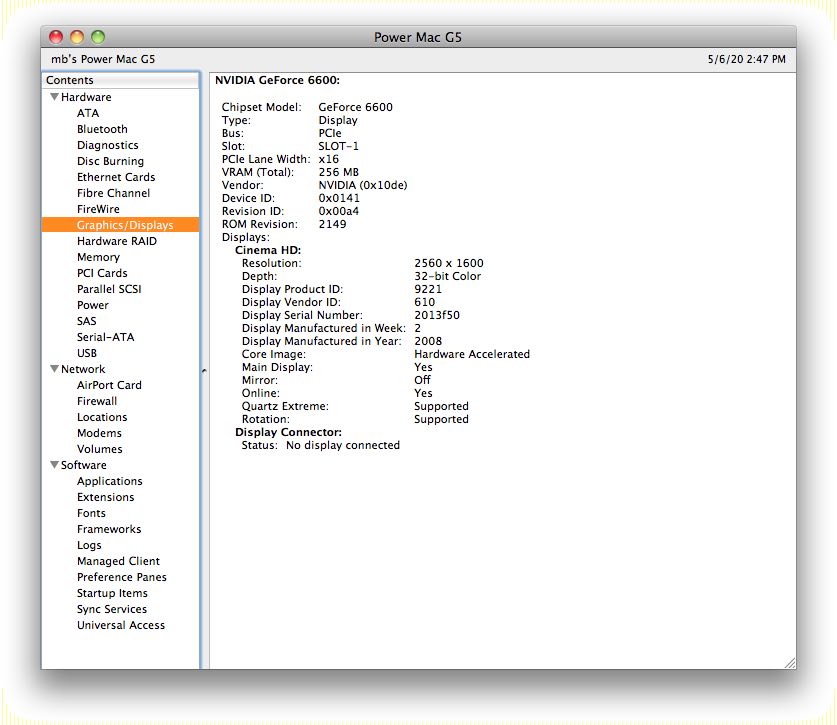Show Applications list under Software

pyautogui.click(x=109, y=482)
